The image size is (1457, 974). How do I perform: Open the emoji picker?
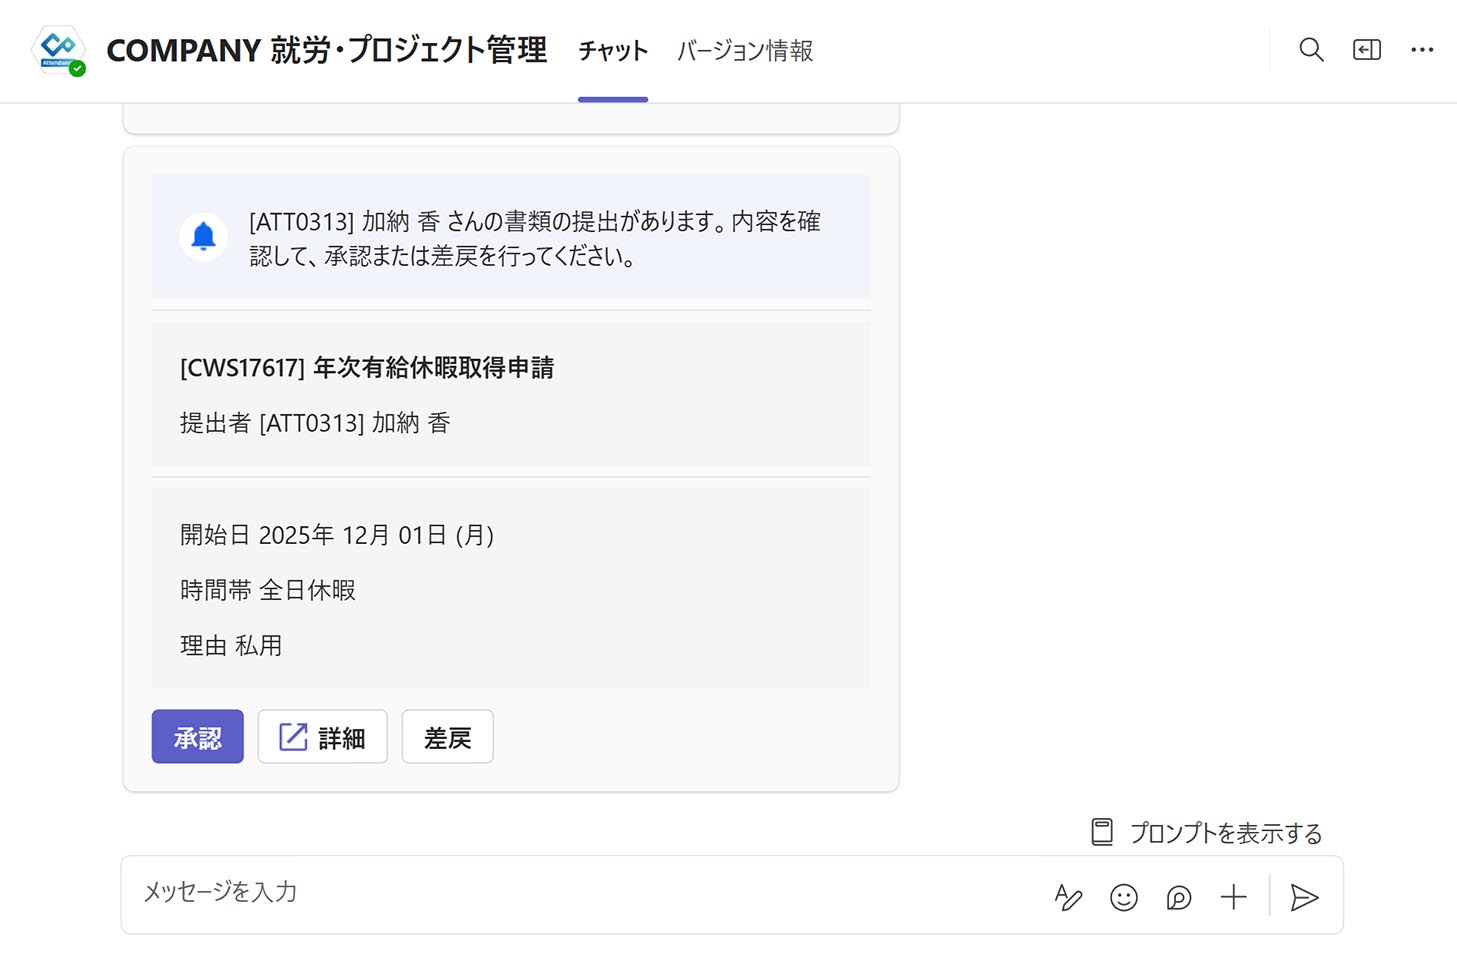click(1124, 897)
